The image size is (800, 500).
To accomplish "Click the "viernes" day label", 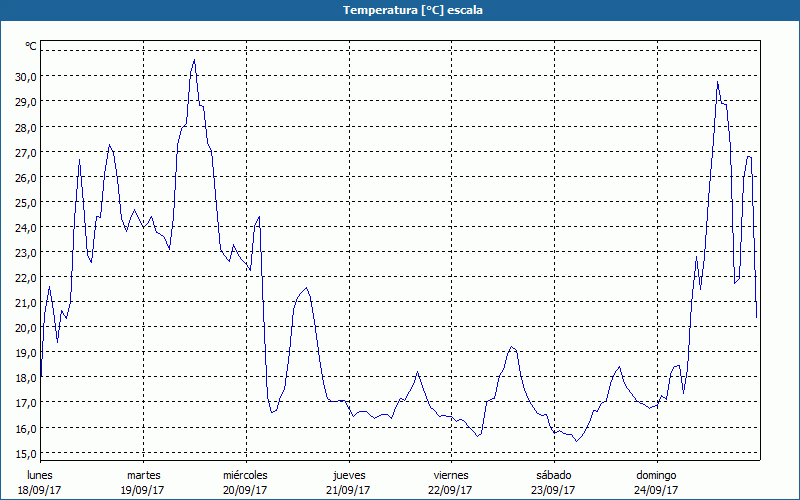I will pos(451,474).
